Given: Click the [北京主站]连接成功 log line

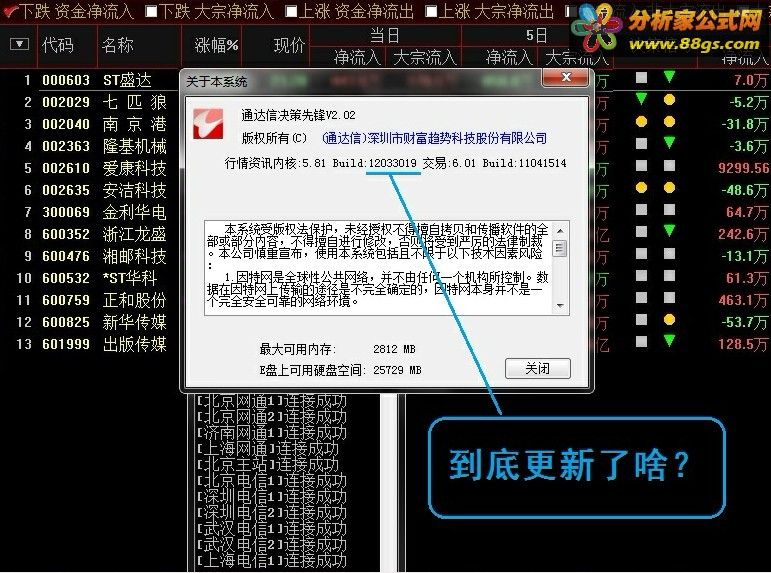Looking at the screenshot, I should point(267,464).
